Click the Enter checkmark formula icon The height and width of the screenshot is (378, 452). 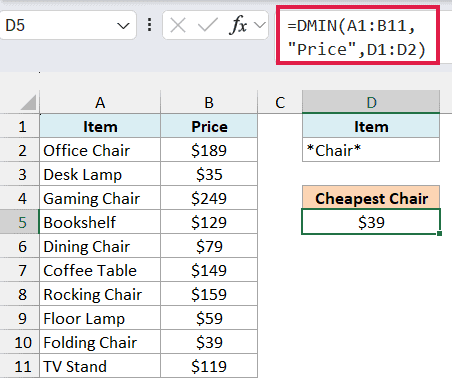(208, 25)
